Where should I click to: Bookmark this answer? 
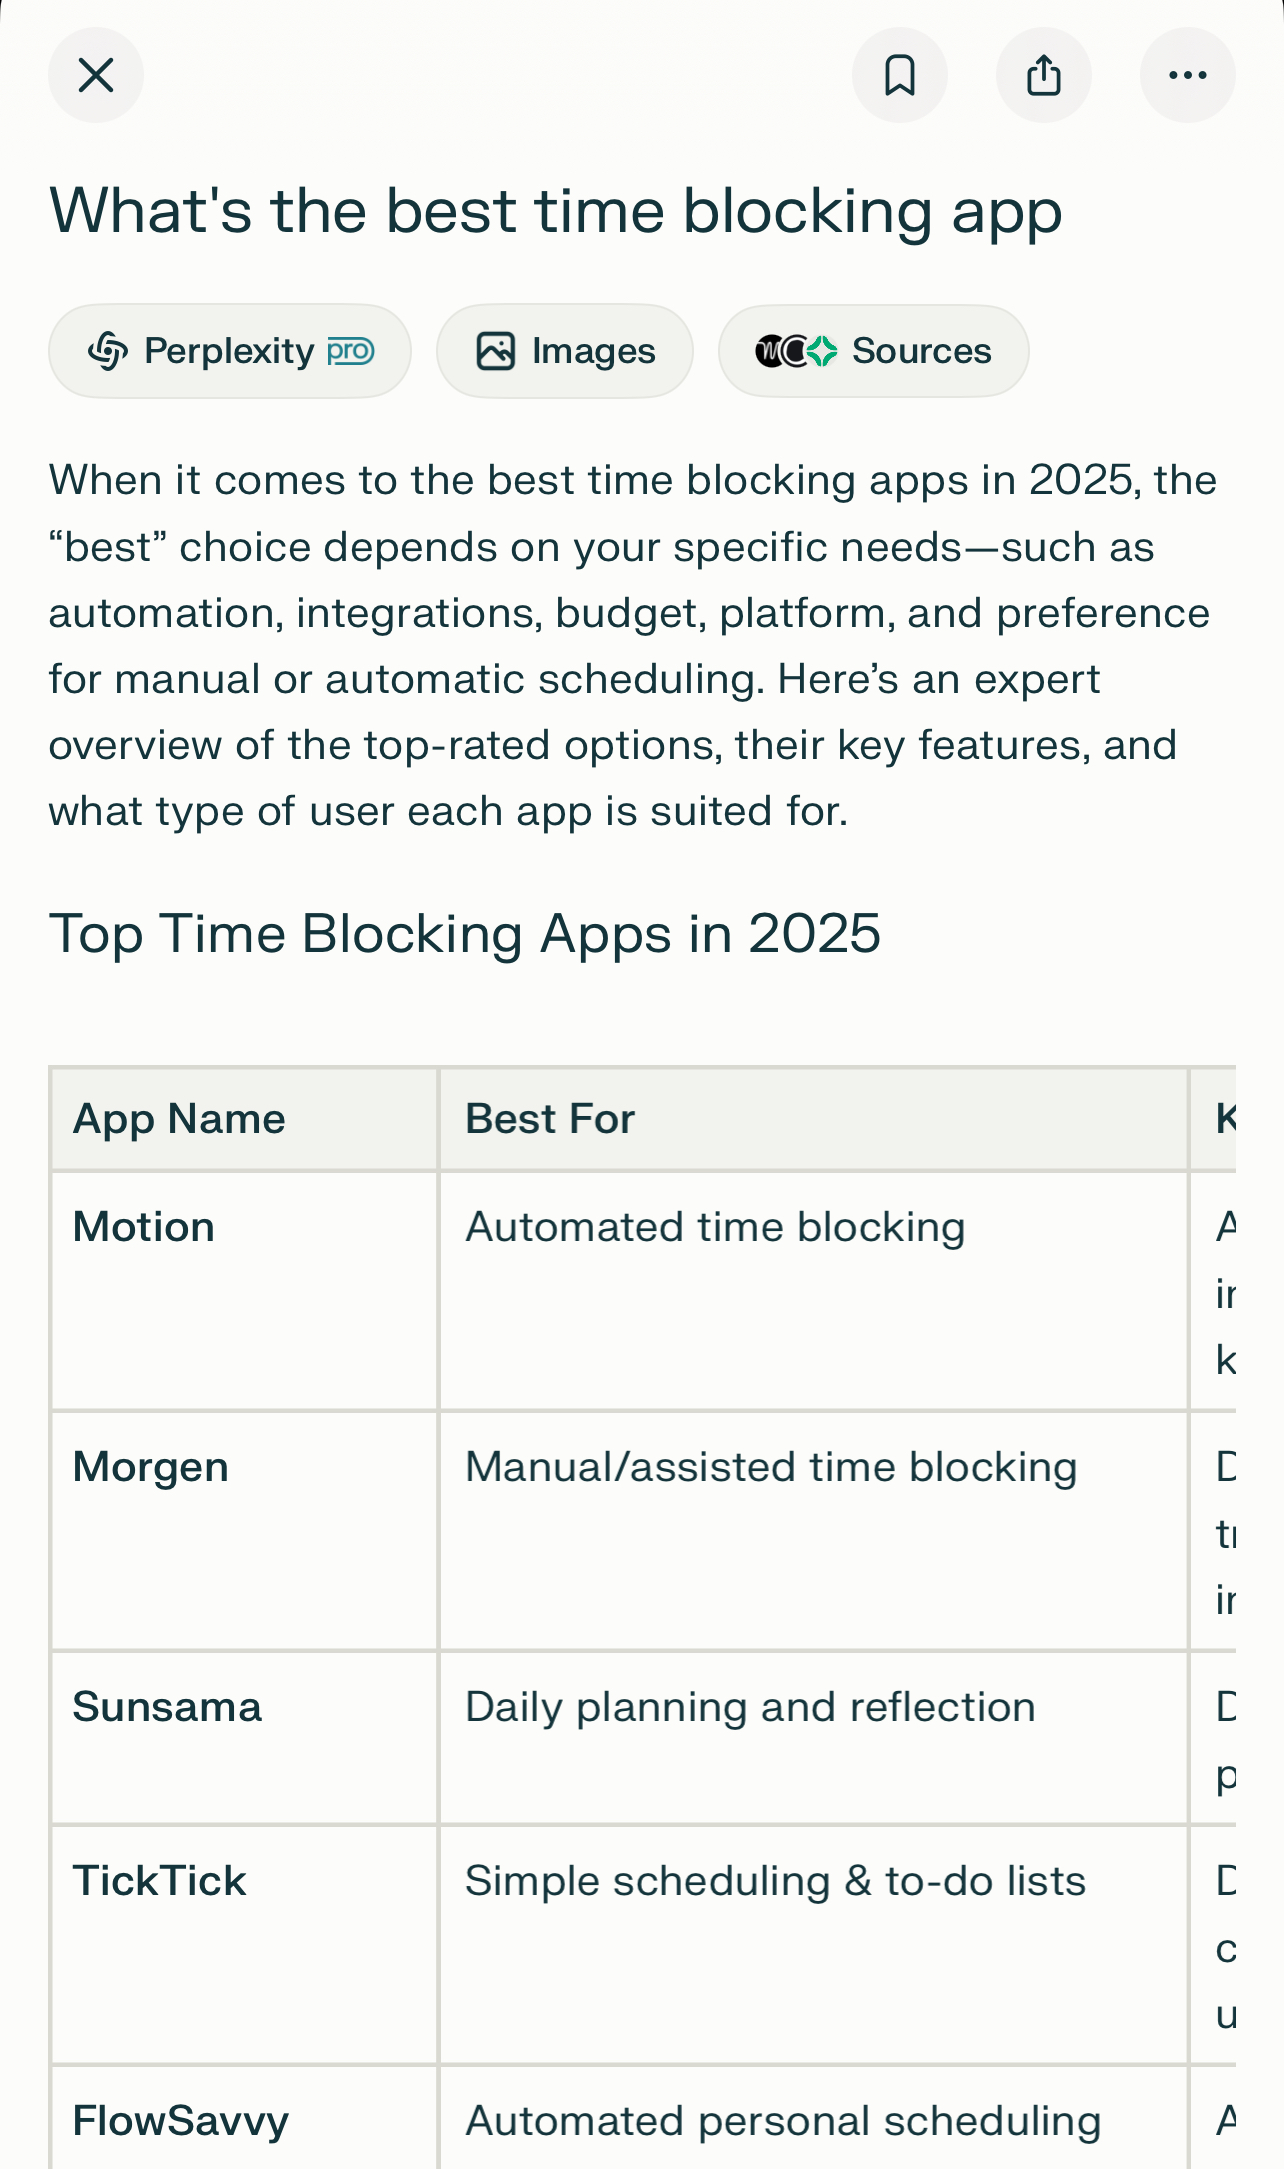coord(900,75)
